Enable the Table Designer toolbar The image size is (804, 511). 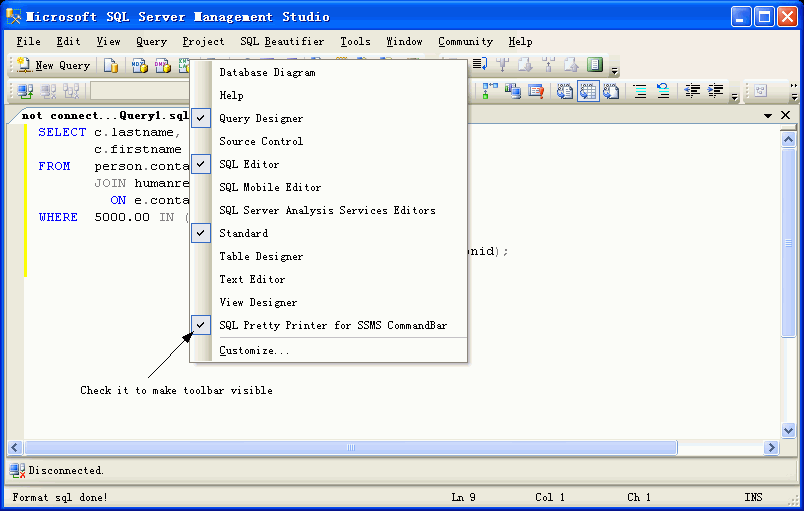[328, 256]
